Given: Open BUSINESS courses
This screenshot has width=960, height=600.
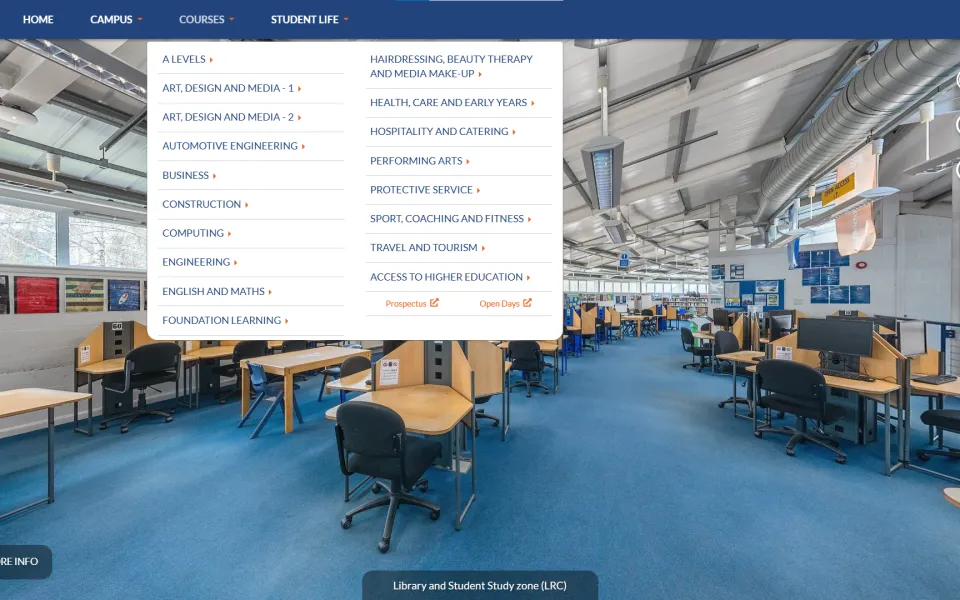Looking at the screenshot, I should [x=189, y=175].
